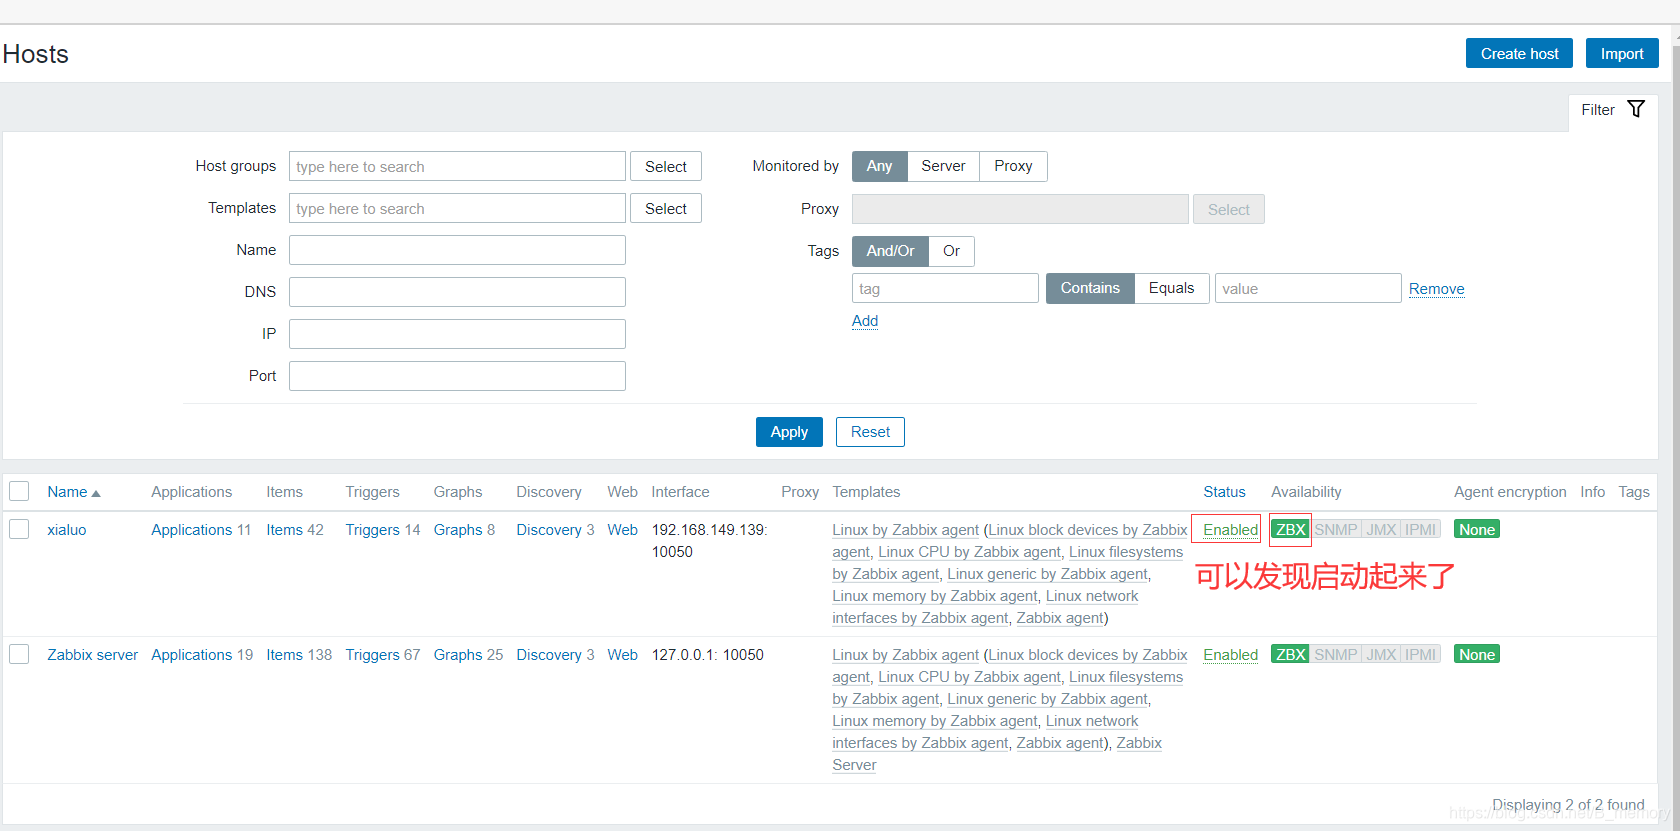Open Items 42 for xialuo
Viewport: 1680px width, 831px height.
[284, 530]
